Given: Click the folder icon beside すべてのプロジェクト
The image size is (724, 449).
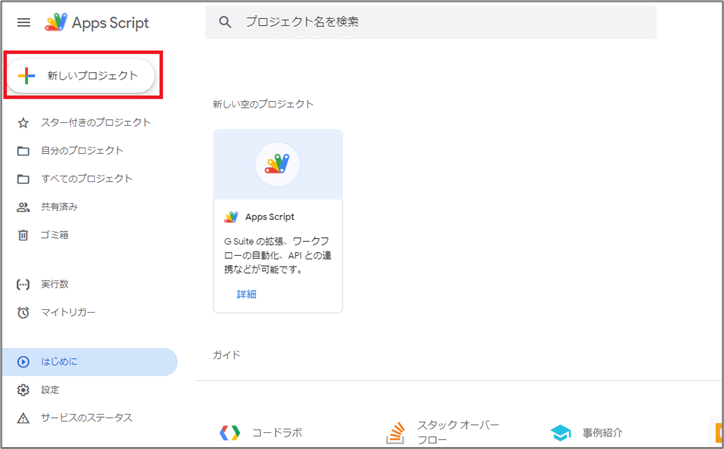Looking at the screenshot, I should (23, 179).
